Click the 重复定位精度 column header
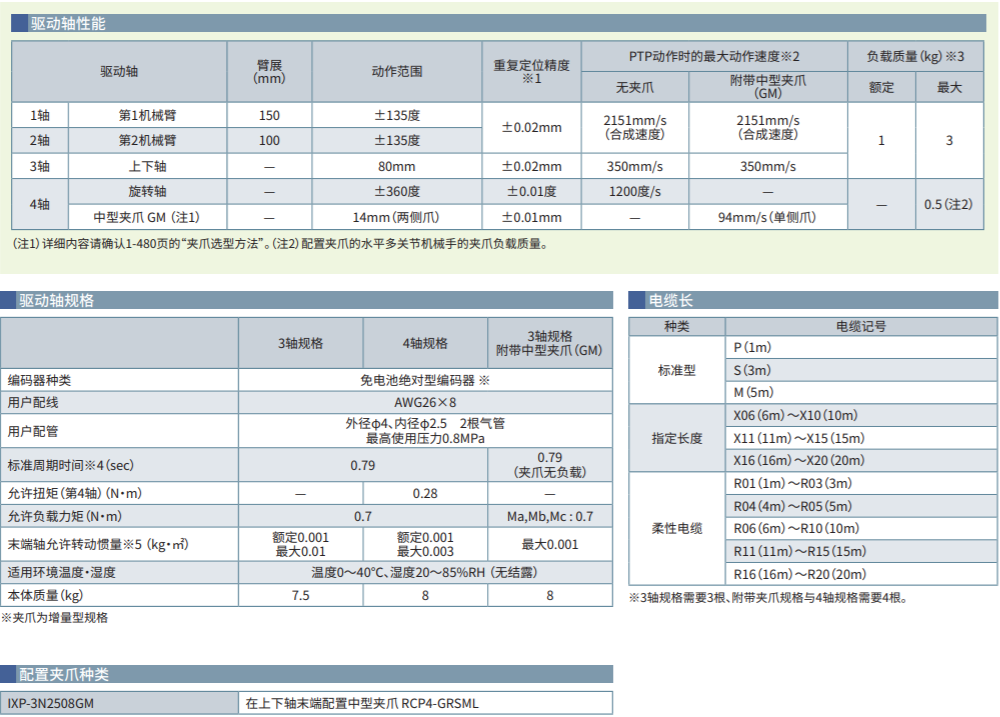This screenshot has width=1000, height=717. click(531, 71)
